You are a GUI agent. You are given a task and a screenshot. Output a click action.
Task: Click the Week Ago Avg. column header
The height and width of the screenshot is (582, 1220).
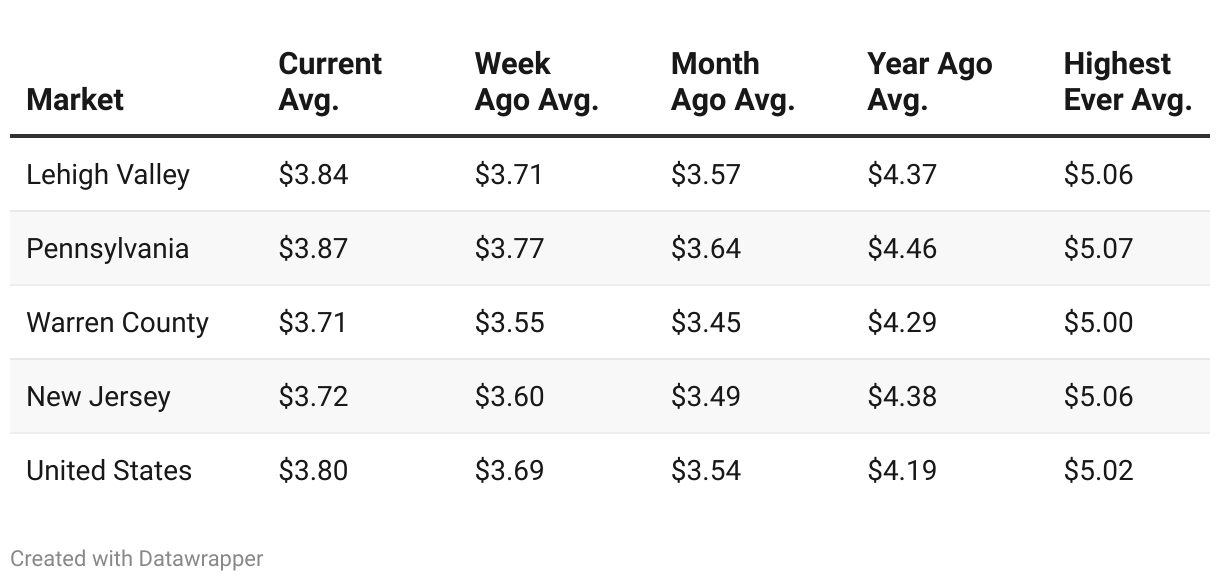point(536,82)
